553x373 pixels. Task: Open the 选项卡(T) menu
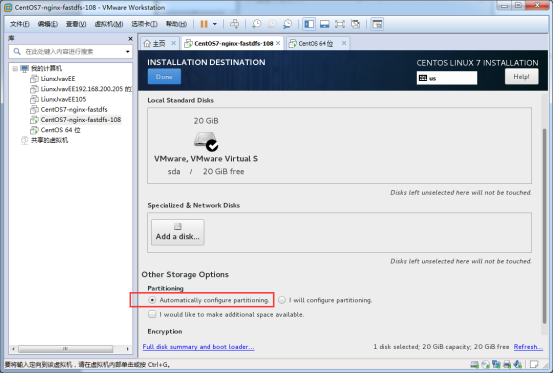pyautogui.click(x=144, y=24)
